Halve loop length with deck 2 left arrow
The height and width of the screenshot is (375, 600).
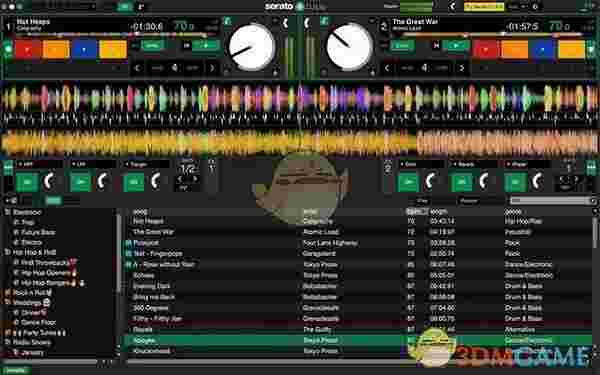point(387,68)
